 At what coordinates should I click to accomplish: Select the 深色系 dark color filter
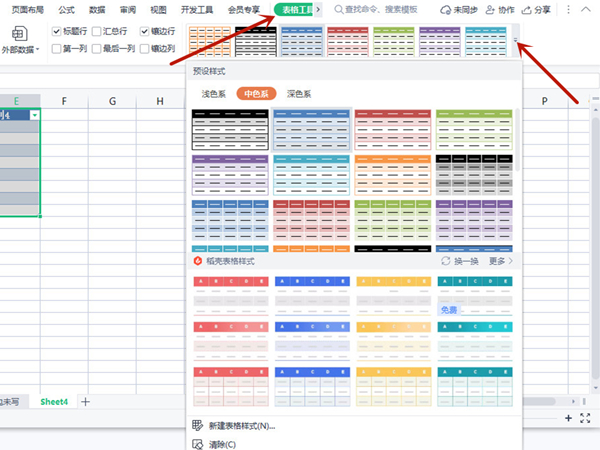point(299,93)
